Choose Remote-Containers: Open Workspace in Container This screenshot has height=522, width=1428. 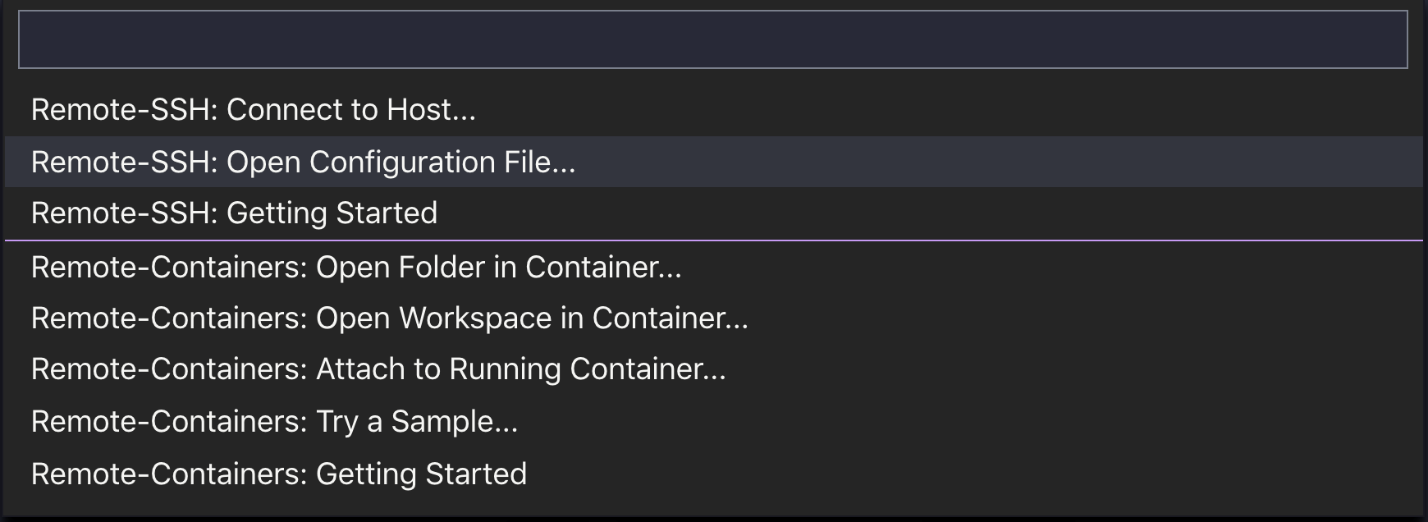coord(390,318)
